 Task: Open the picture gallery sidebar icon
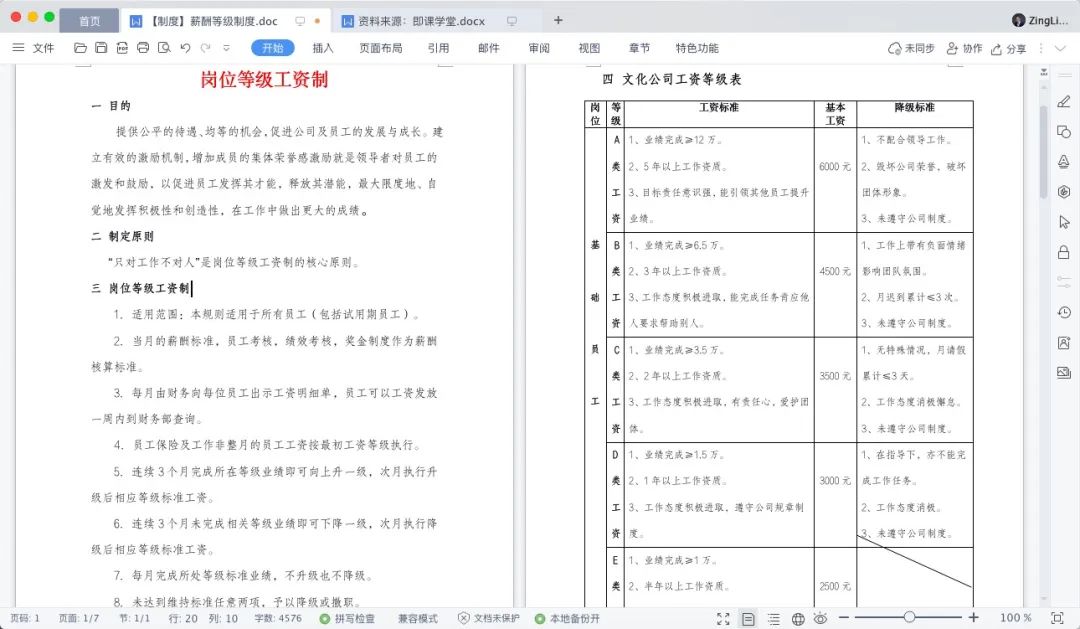coord(1064,373)
